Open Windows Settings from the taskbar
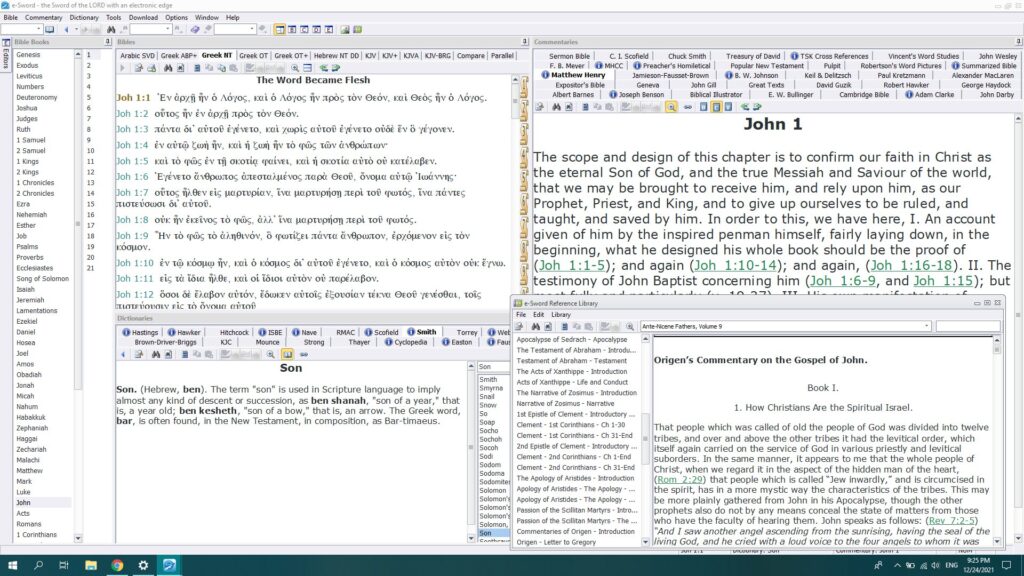 [x=143, y=565]
